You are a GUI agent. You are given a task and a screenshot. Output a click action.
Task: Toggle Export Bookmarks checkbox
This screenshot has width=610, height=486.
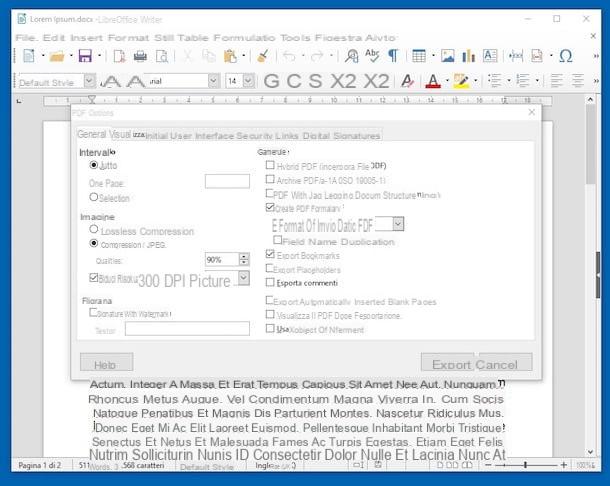point(270,254)
